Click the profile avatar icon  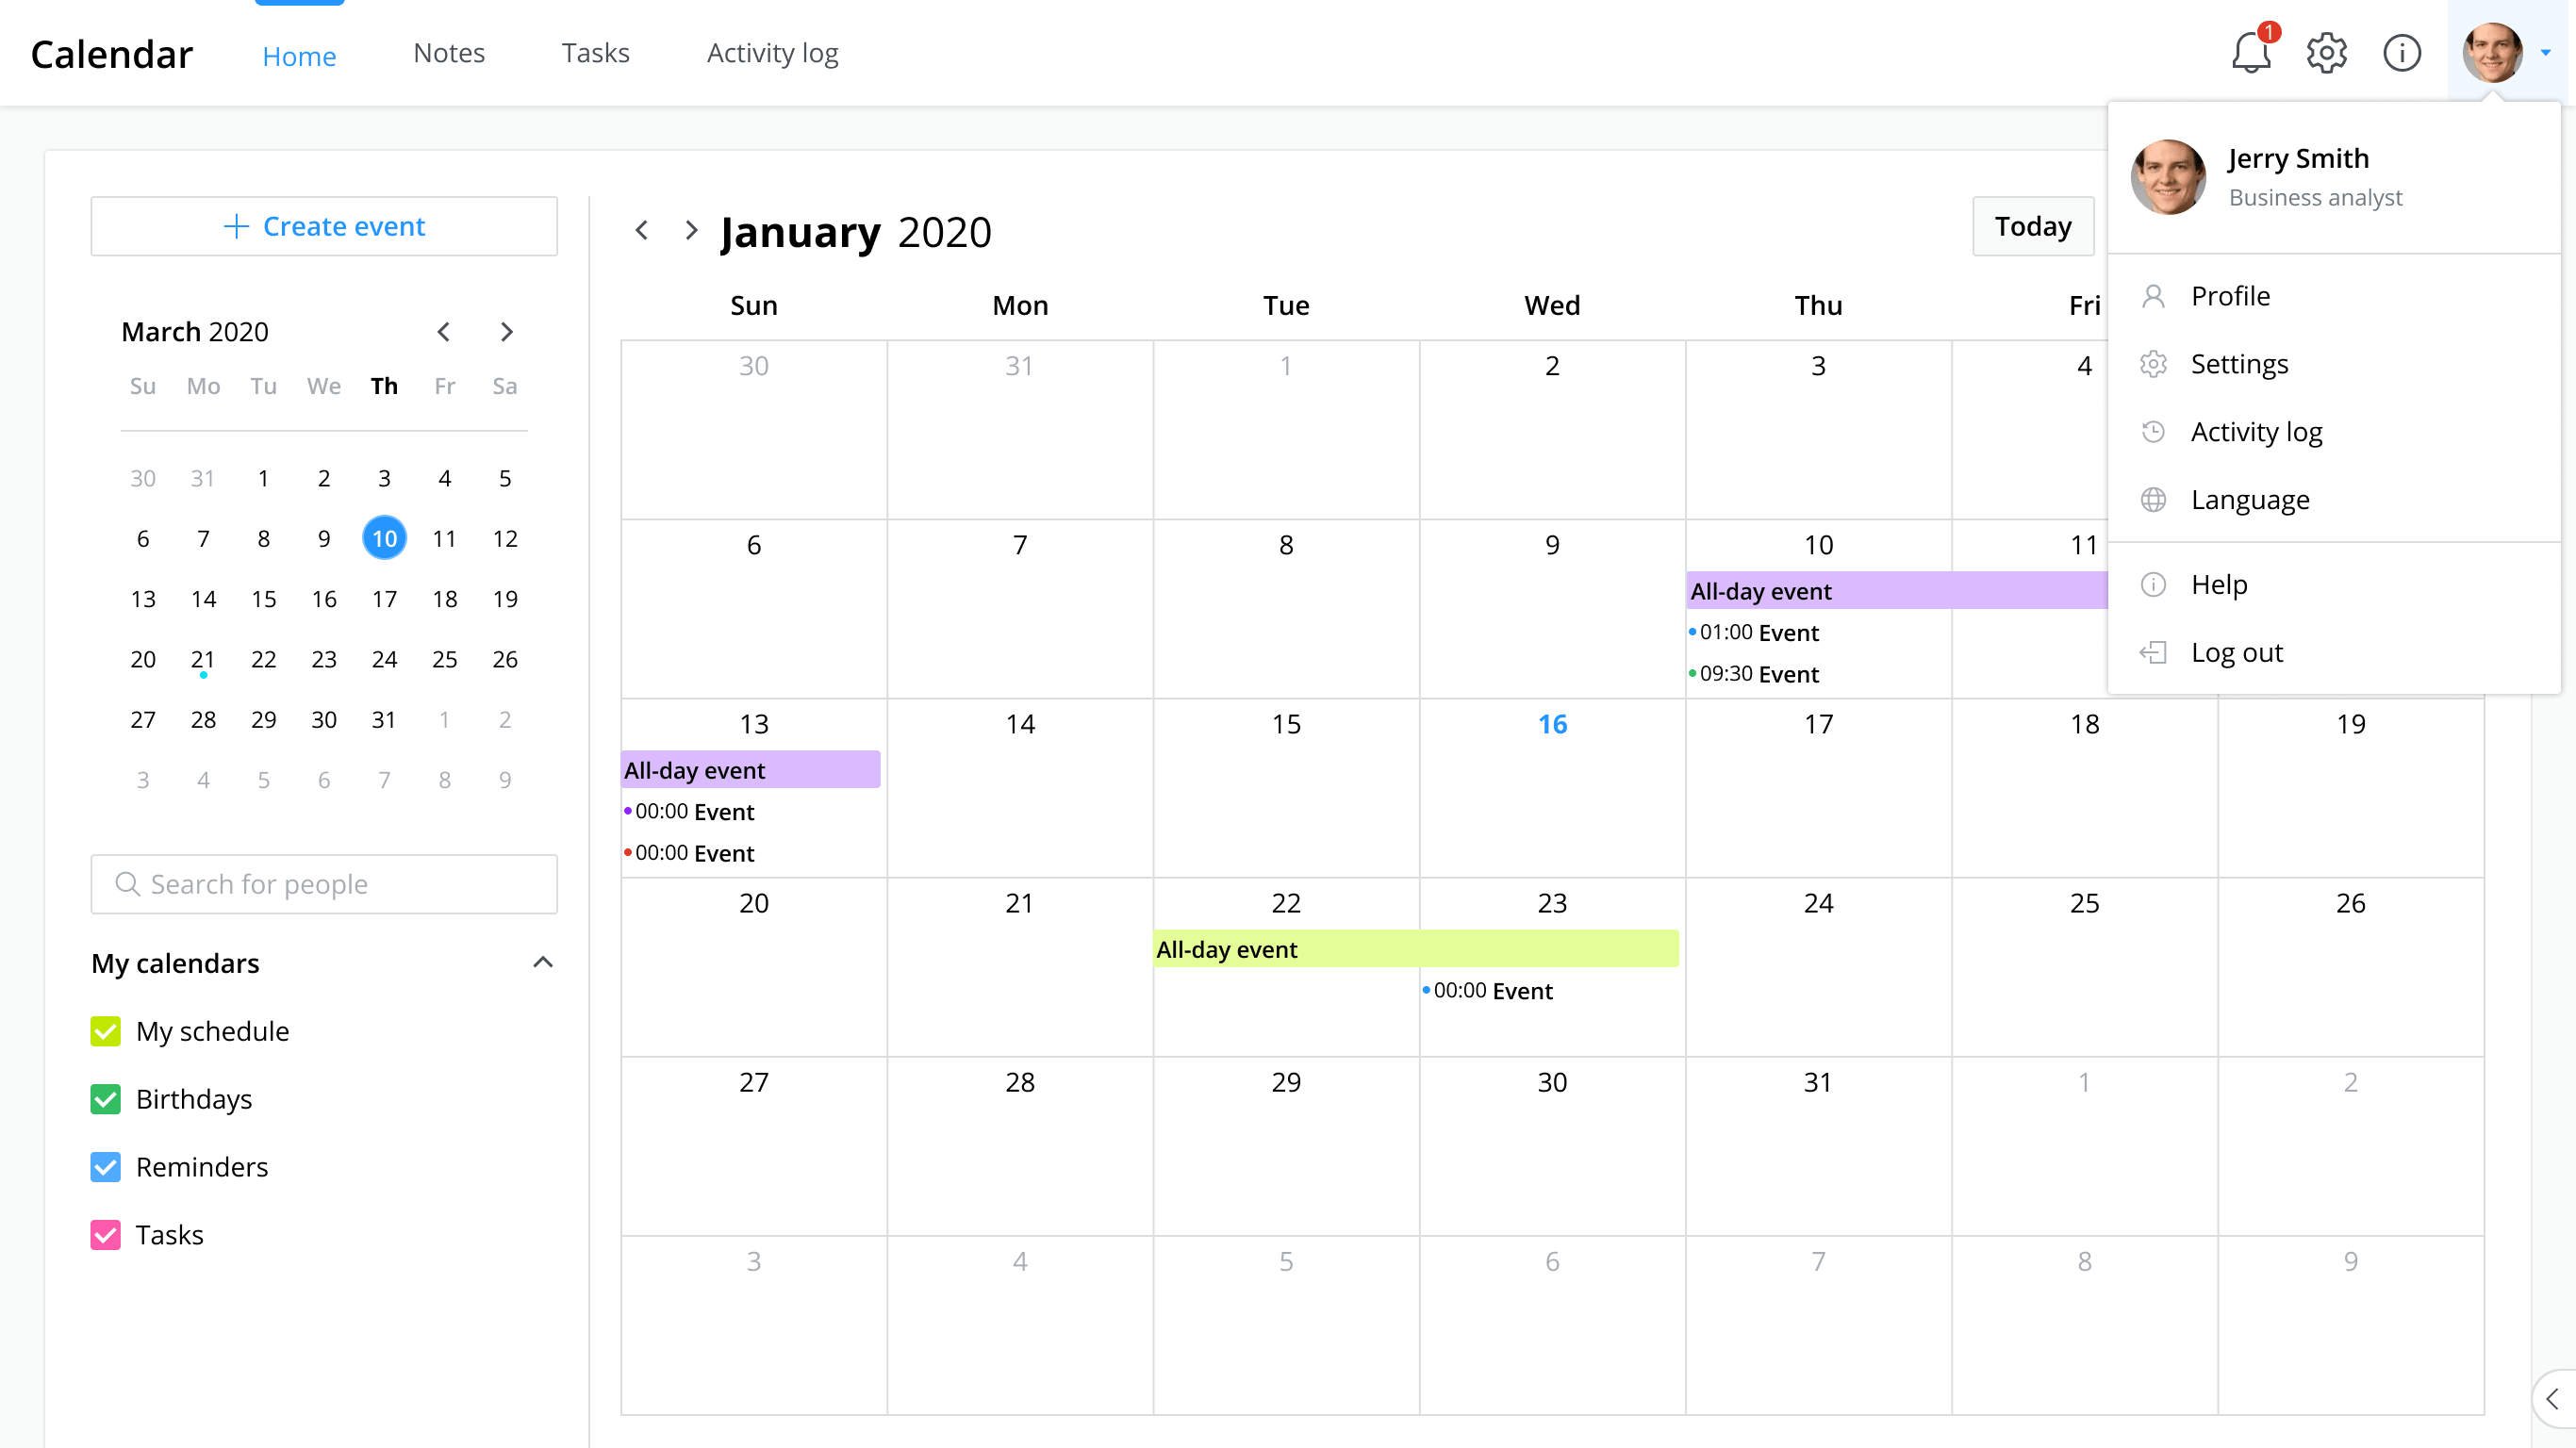pyautogui.click(x=2495, y=53)
